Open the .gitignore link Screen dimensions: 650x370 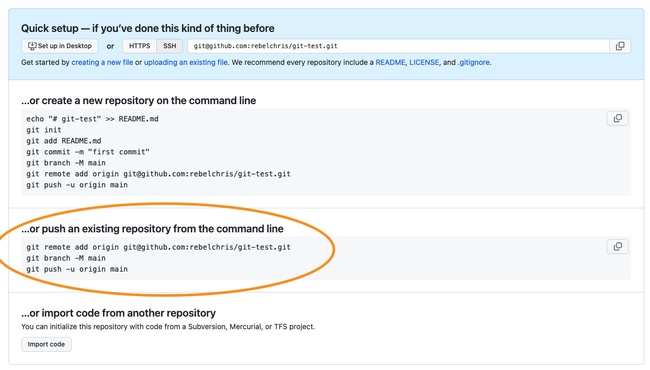click(473, 63)
